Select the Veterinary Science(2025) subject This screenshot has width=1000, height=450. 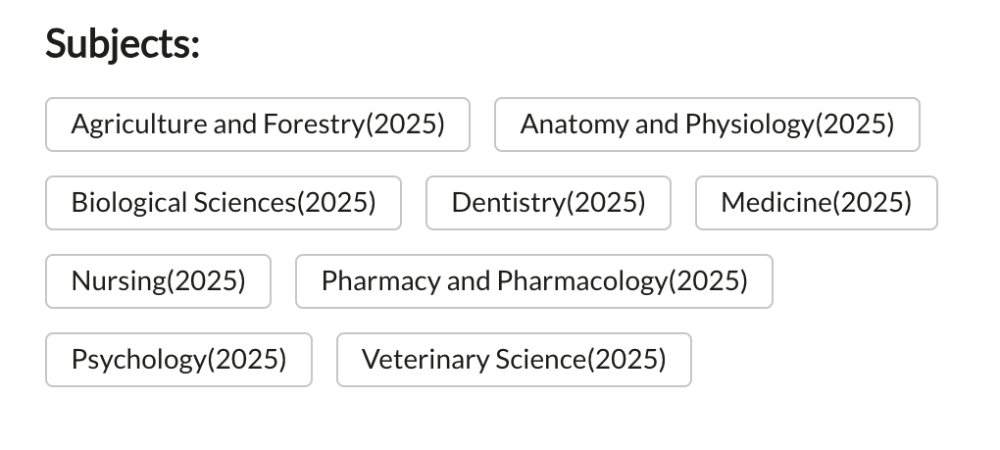point(513,359)
